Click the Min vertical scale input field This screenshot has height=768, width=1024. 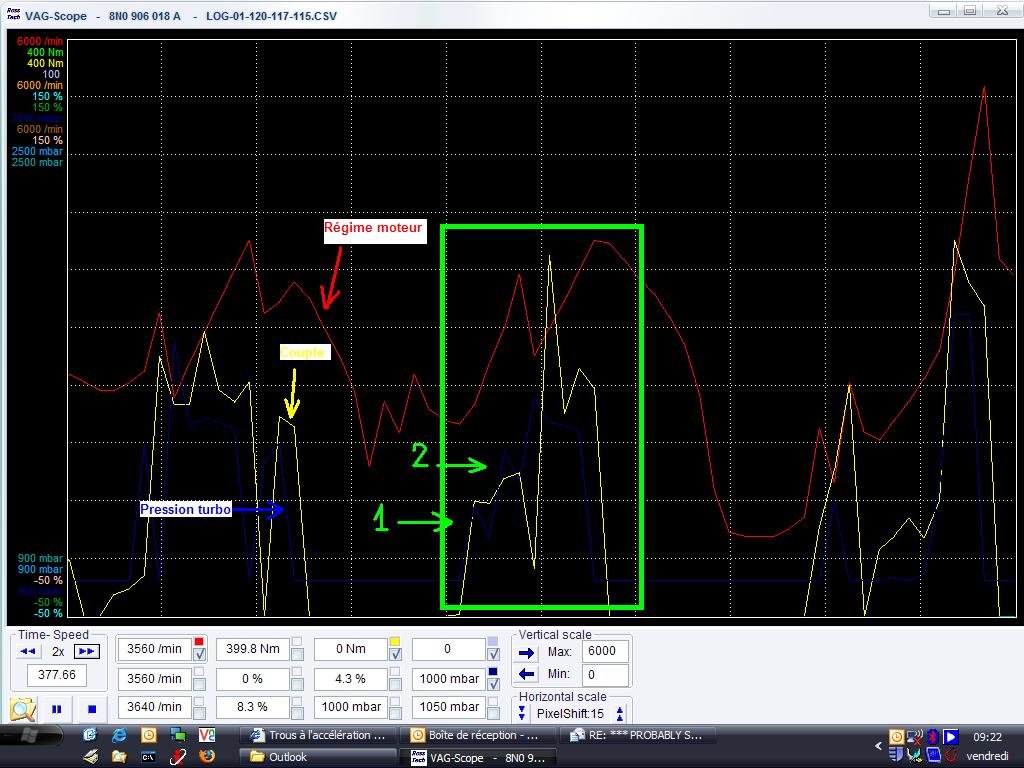point(606,675)
